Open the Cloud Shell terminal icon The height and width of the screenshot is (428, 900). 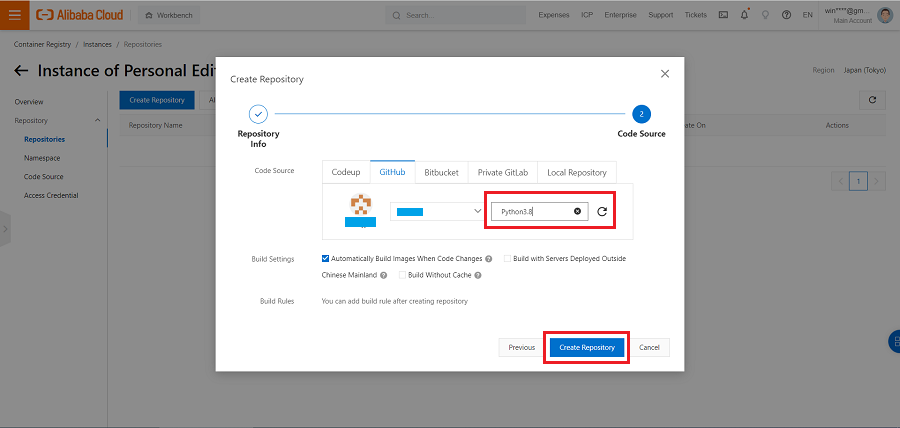pos(723,15)
